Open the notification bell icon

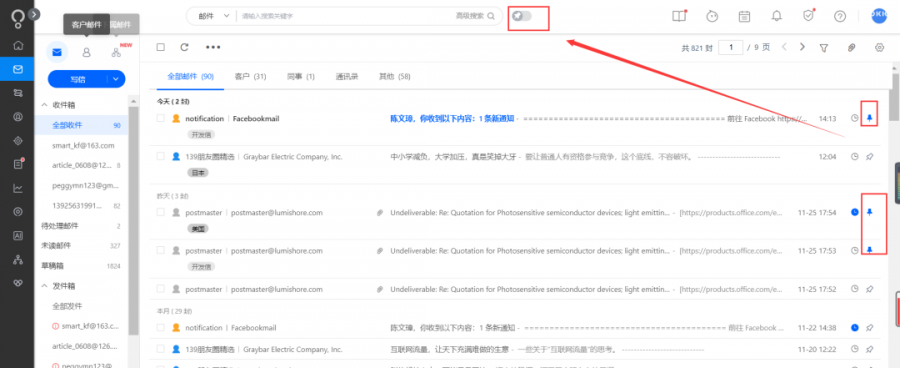776,16
